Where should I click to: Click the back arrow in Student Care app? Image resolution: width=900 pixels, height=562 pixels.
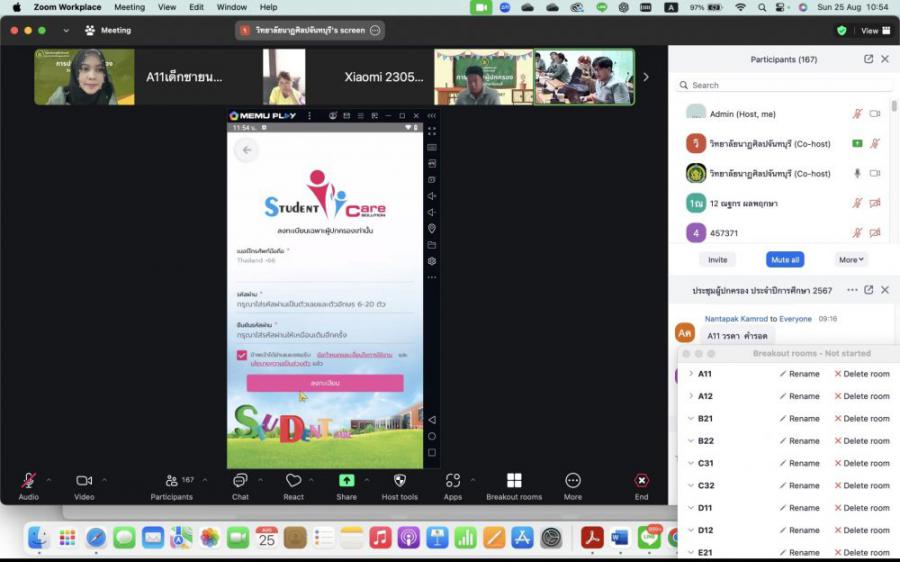tap(246, 150)
